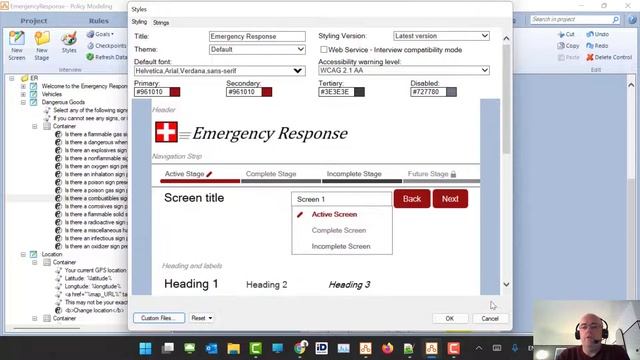
Task: Collapse the Dangerous Goods tree node
Action: tap(23, 102)
